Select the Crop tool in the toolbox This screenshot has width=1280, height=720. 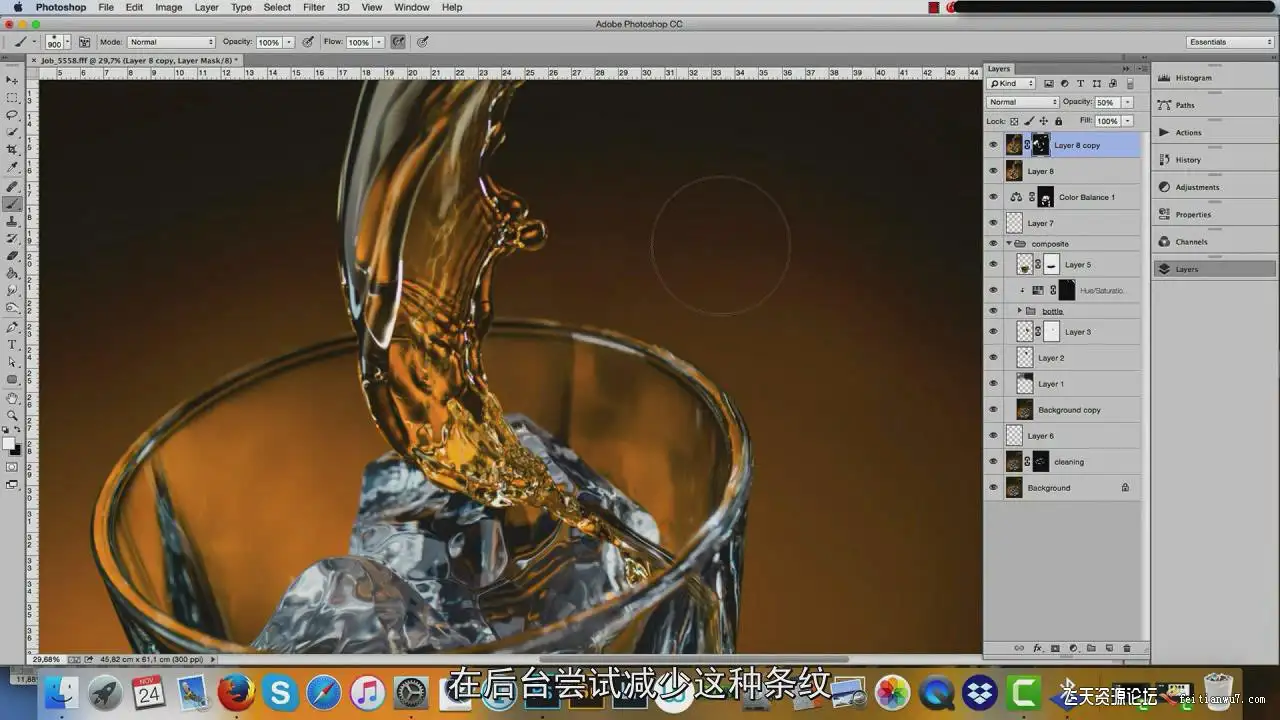pyautogui.click(x=12, y=149)
